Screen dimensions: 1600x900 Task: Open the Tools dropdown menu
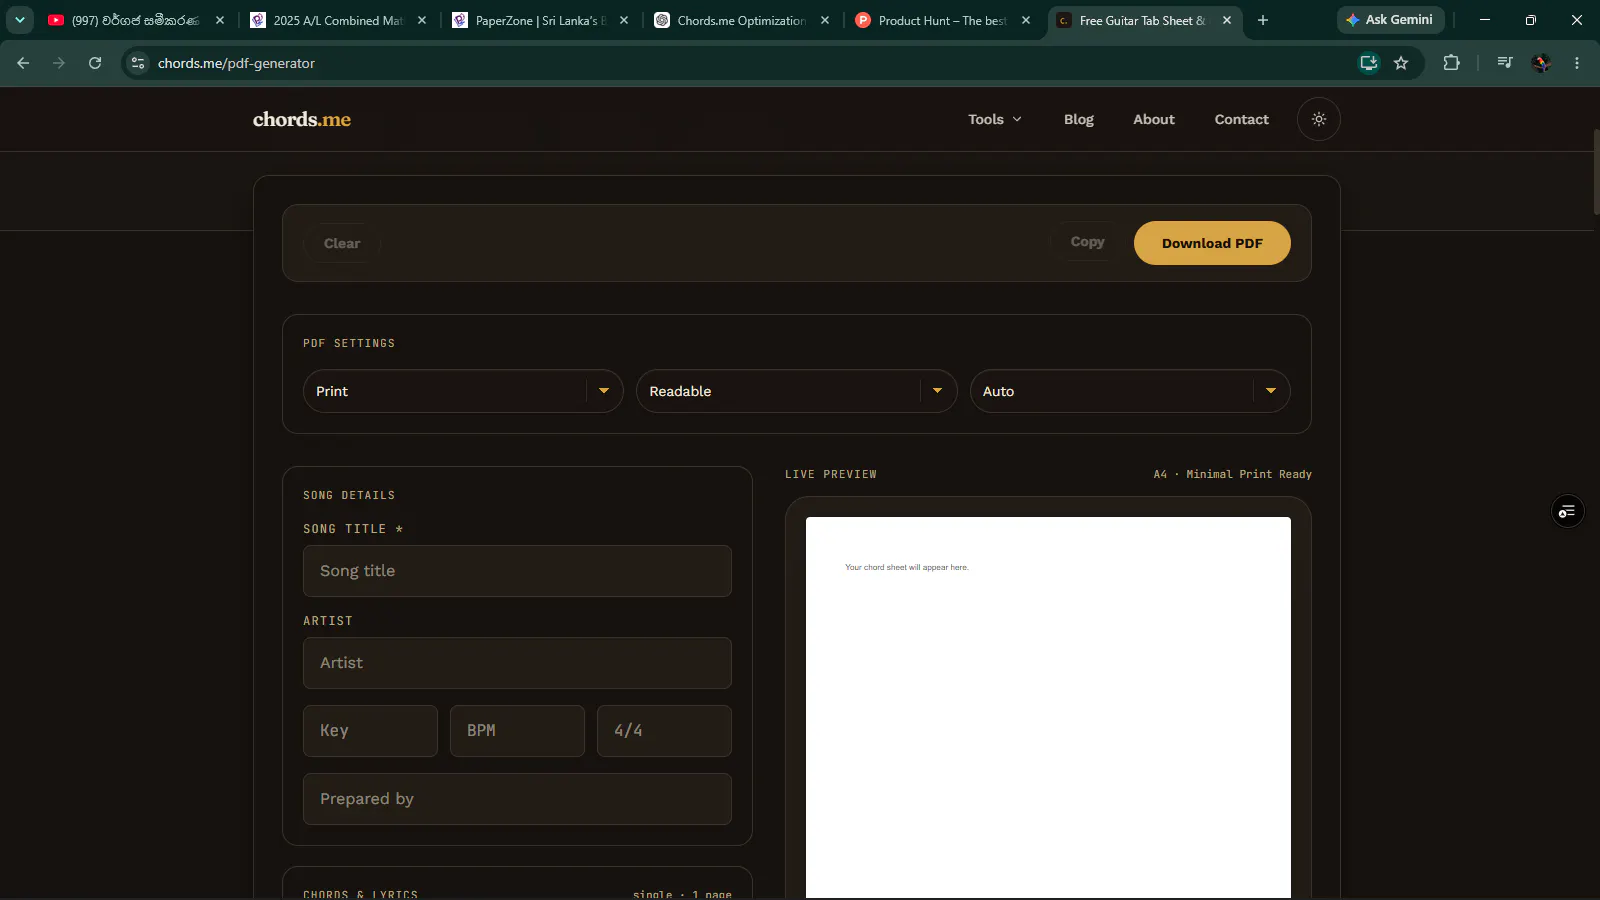point(995,119)
